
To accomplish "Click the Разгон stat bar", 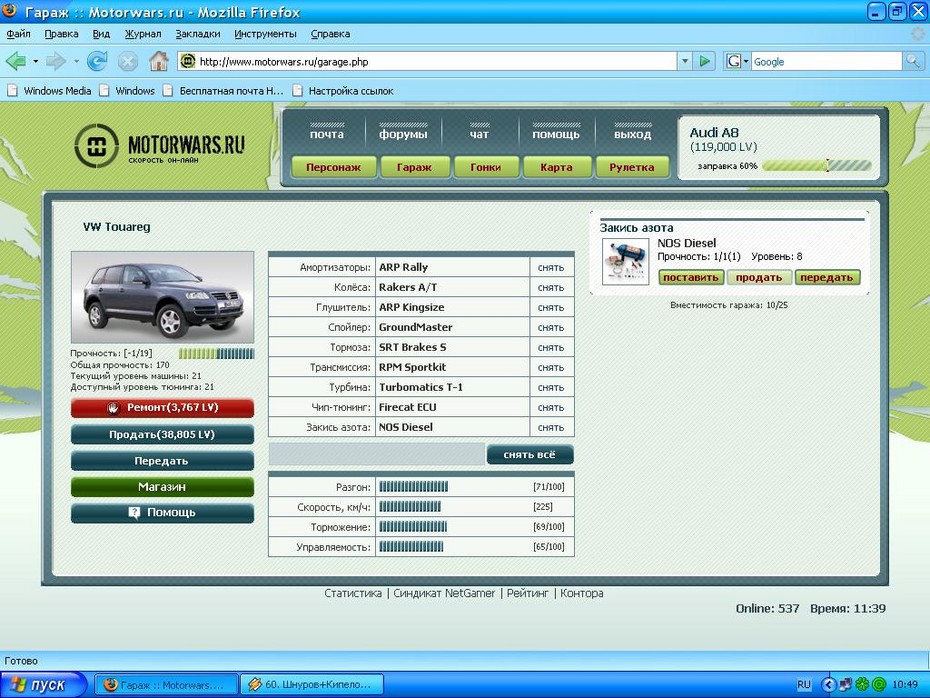I will (413, 487).
